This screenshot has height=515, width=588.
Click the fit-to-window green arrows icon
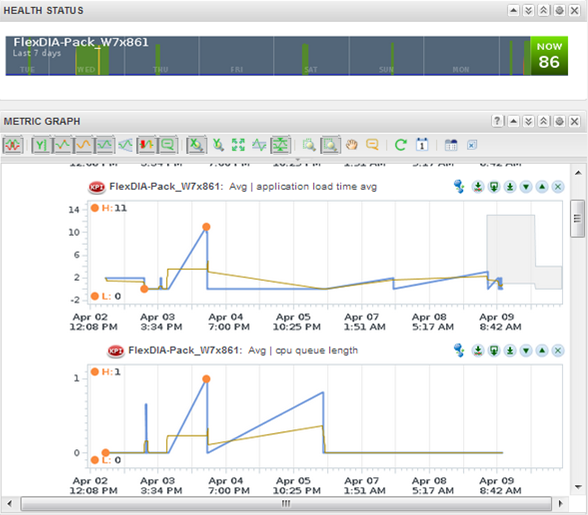238,145
